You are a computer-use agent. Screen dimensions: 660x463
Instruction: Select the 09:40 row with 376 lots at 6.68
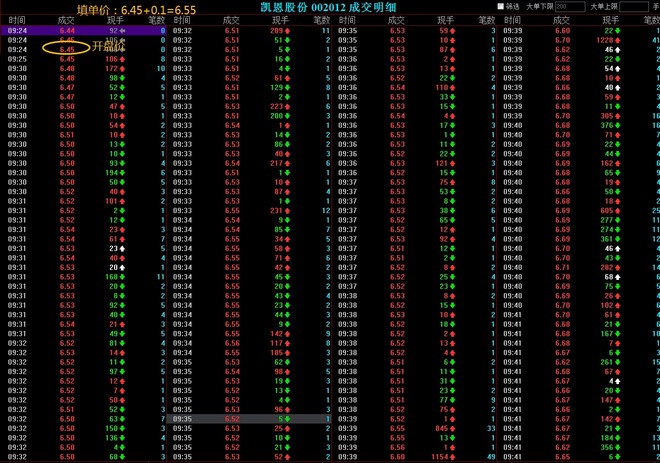(x=579, y=125)
